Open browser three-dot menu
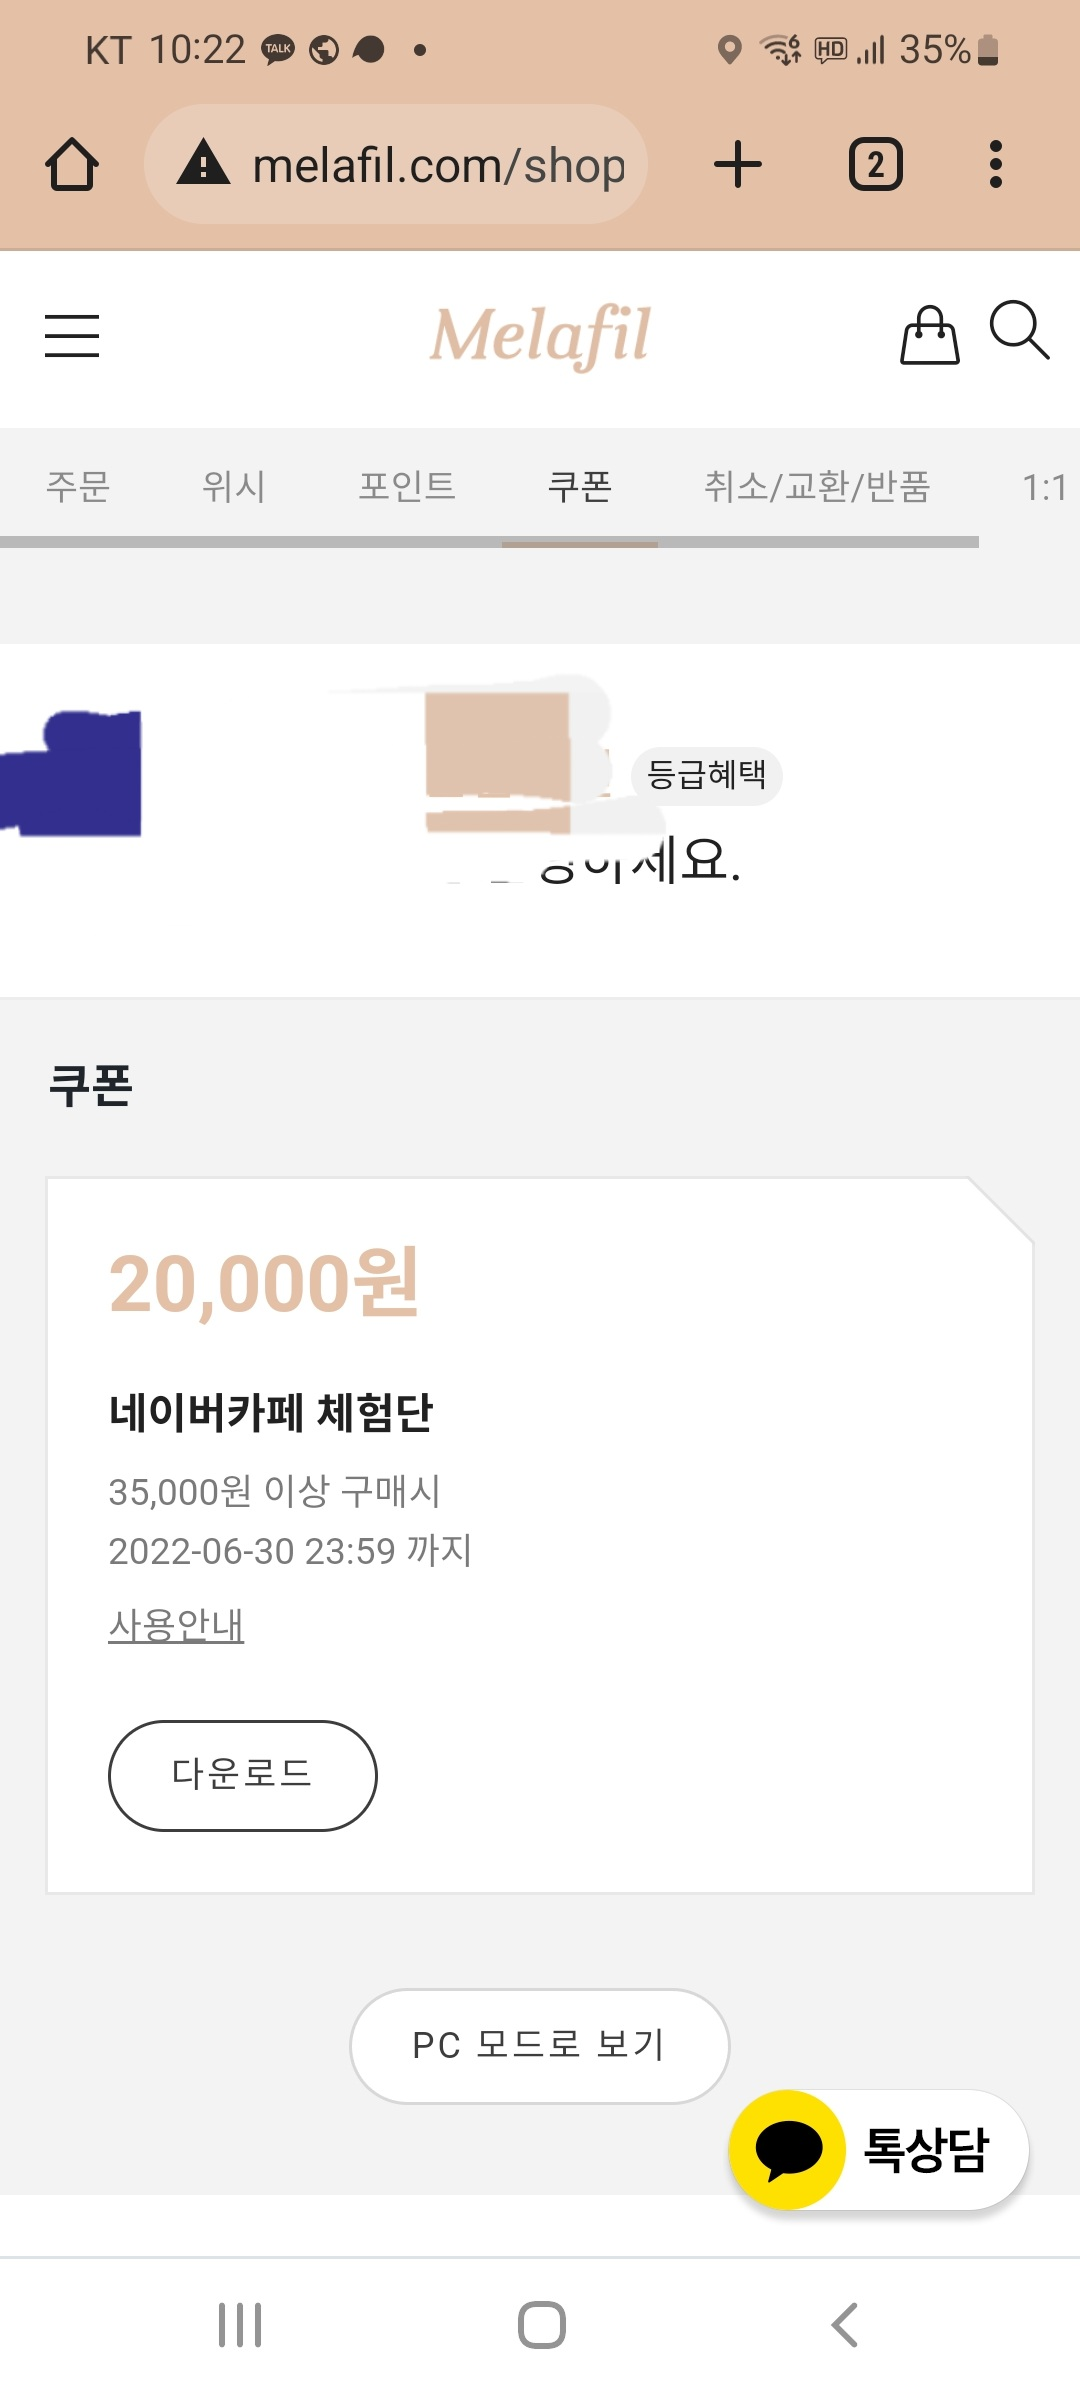This screenshot has width=1080, height=2400. point(995,165)
